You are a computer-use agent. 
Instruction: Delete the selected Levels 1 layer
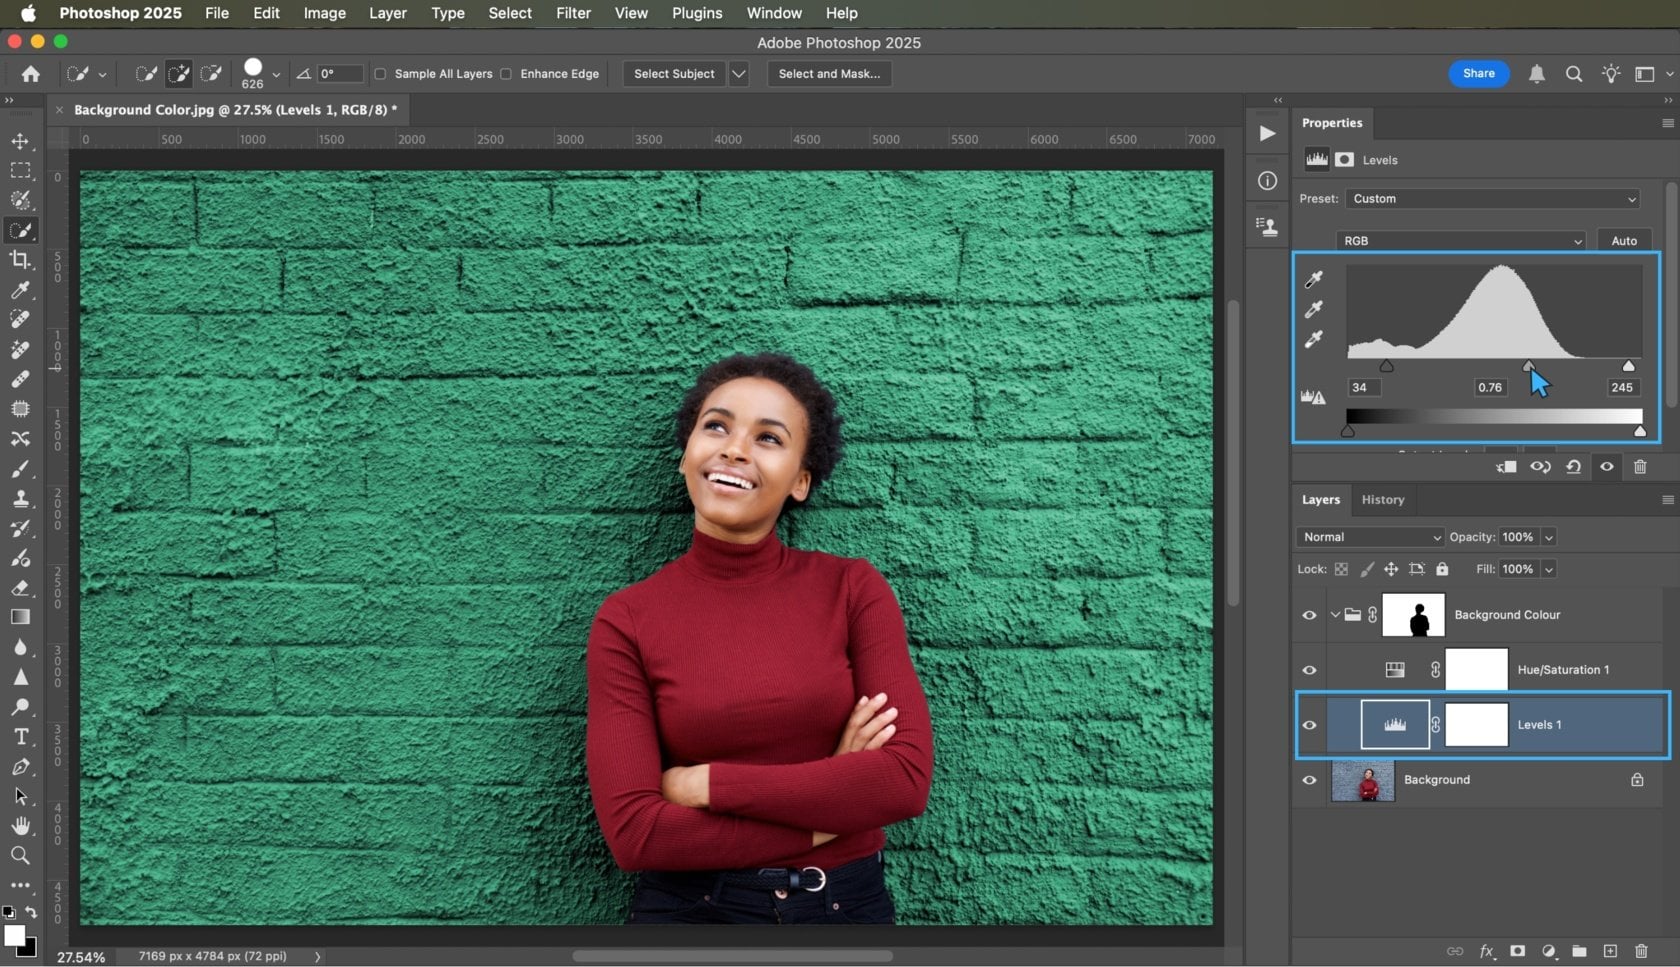[1640, 951]
